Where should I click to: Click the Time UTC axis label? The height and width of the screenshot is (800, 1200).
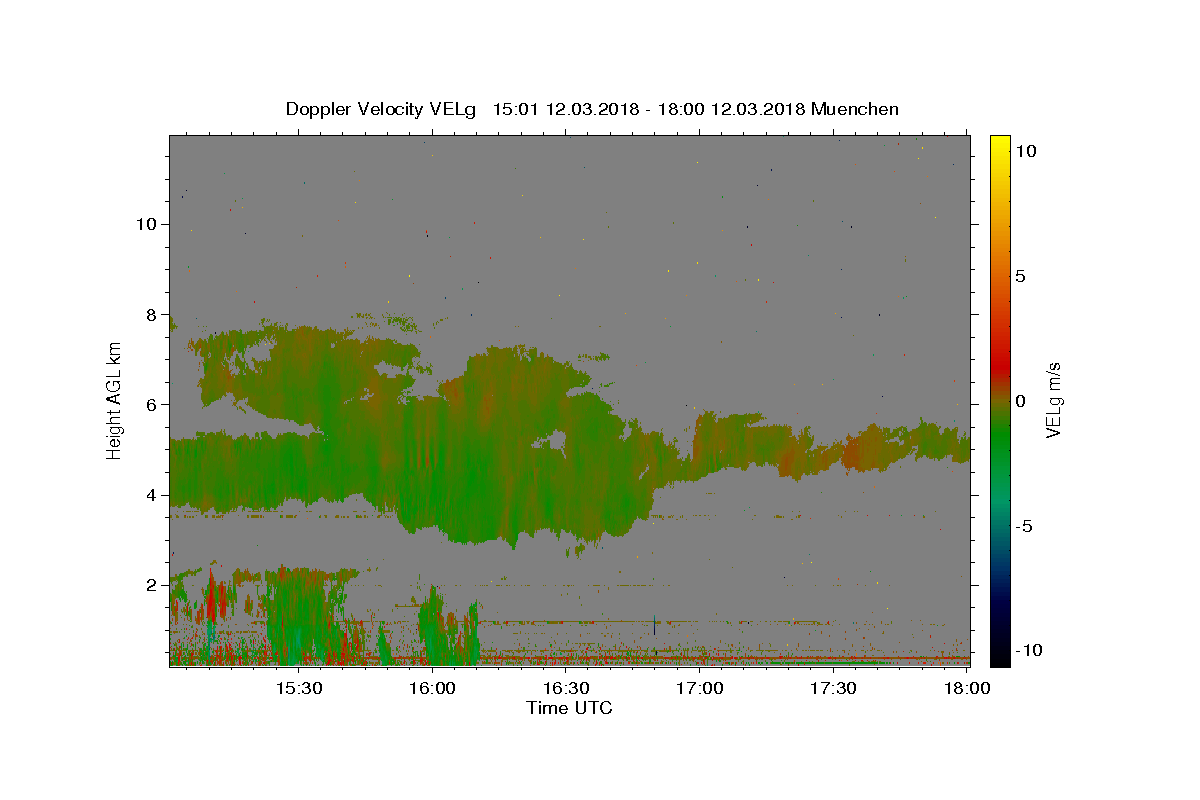coord(569,708)
